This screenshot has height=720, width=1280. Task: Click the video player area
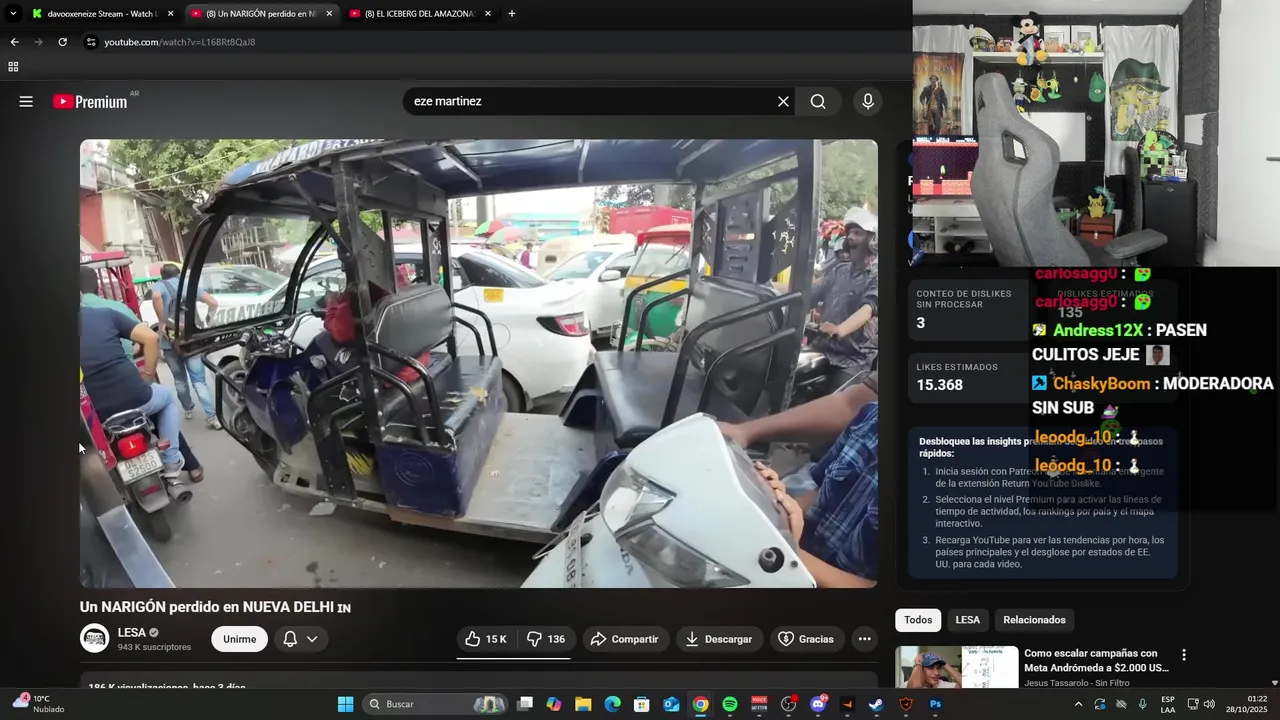[x=479, y=363]
